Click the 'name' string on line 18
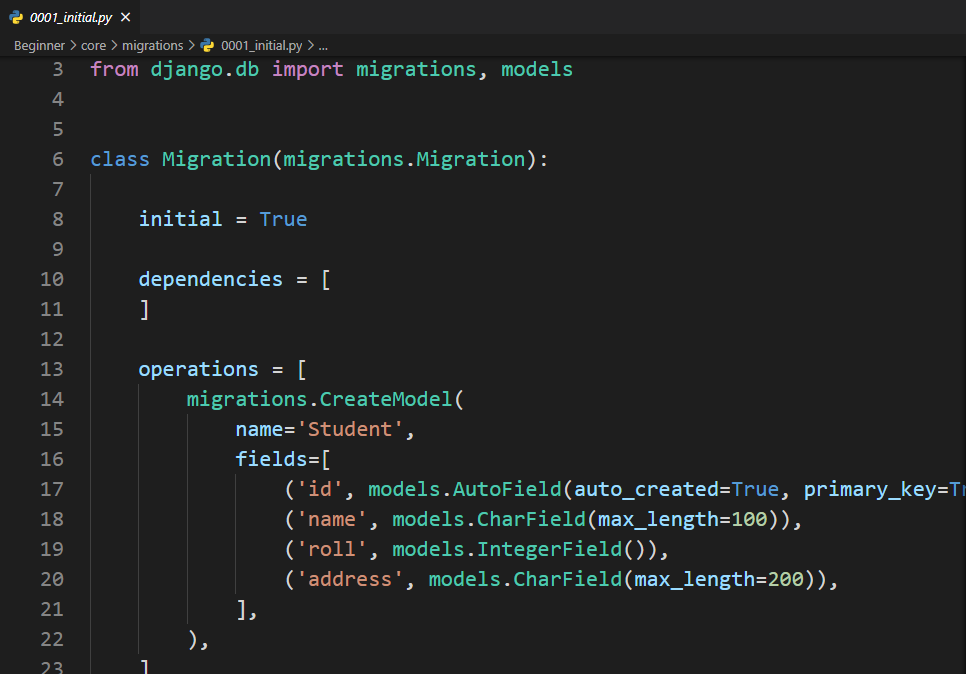Viewport: 966px width, 674px height. (x=331, y=519)
